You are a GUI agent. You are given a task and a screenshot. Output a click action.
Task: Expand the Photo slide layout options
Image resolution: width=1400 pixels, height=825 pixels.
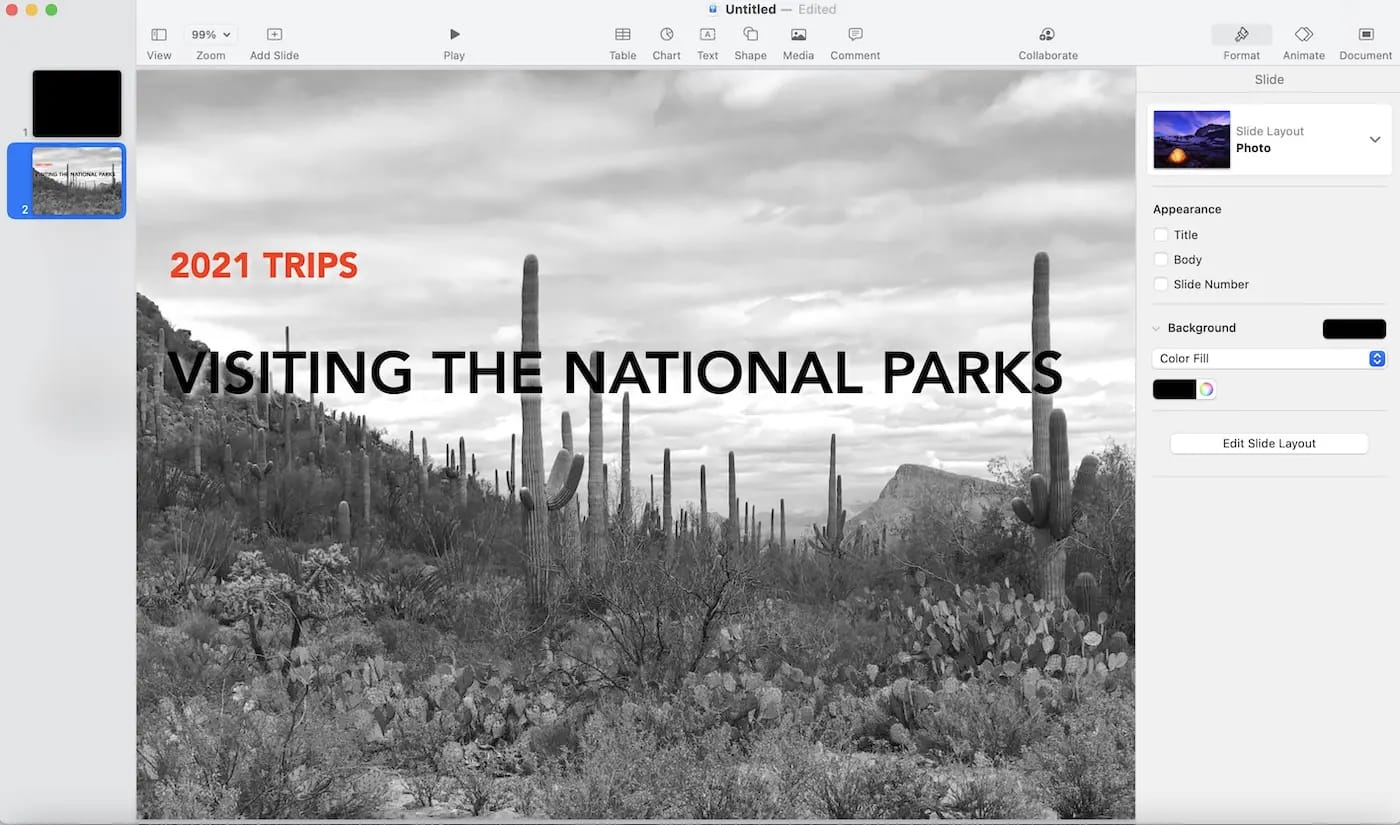[1375, 140]
